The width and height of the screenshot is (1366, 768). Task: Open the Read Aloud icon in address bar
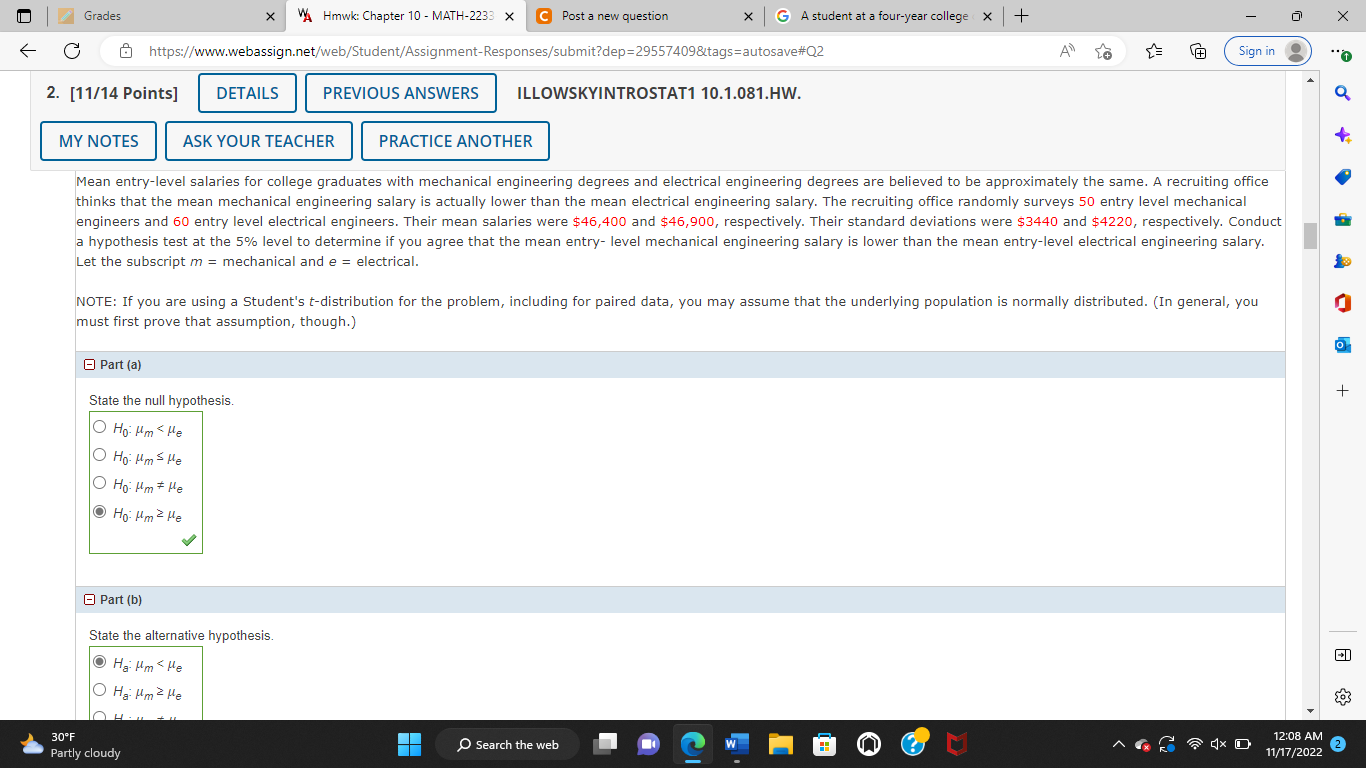[1067, 51]
